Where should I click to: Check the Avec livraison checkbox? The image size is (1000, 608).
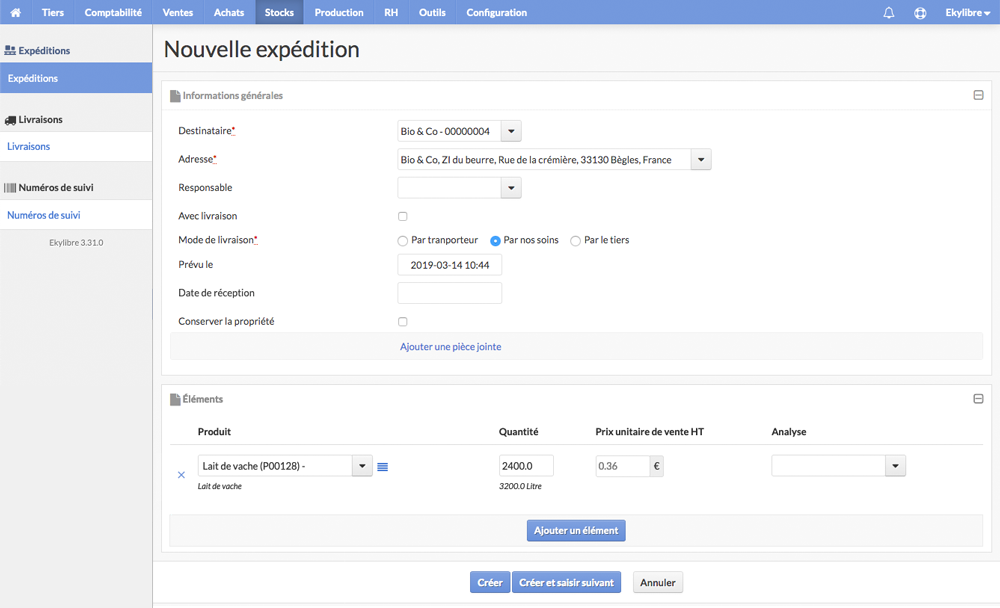[402, 216]
